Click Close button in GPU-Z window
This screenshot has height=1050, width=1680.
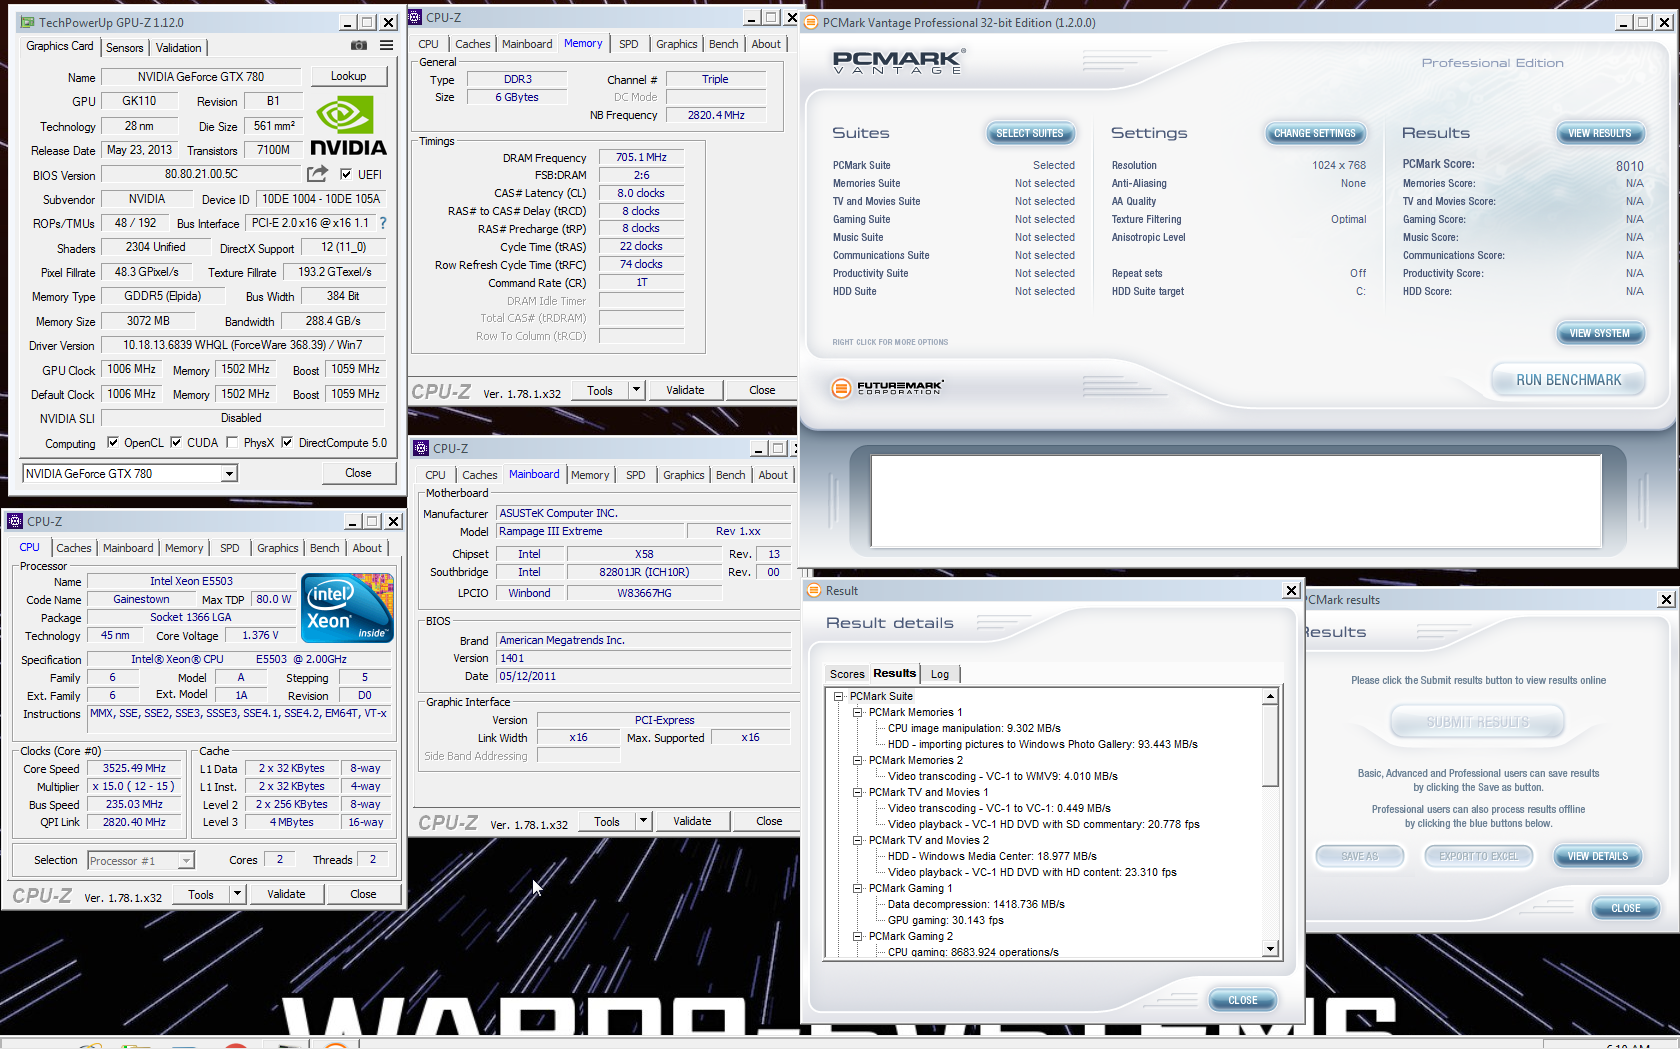pyautogui.click(x=358, y=473)
